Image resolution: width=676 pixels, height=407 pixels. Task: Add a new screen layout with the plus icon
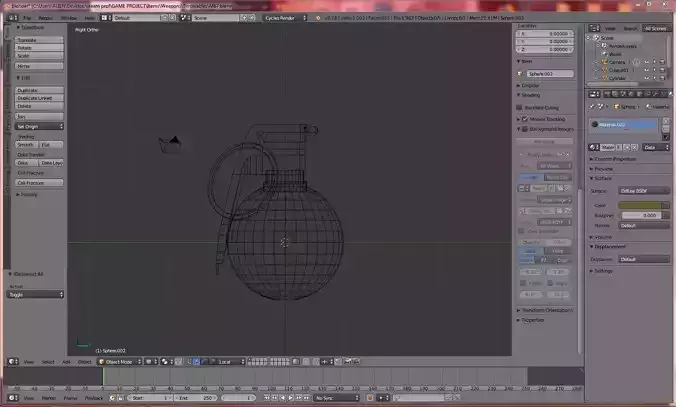(164, 18)
